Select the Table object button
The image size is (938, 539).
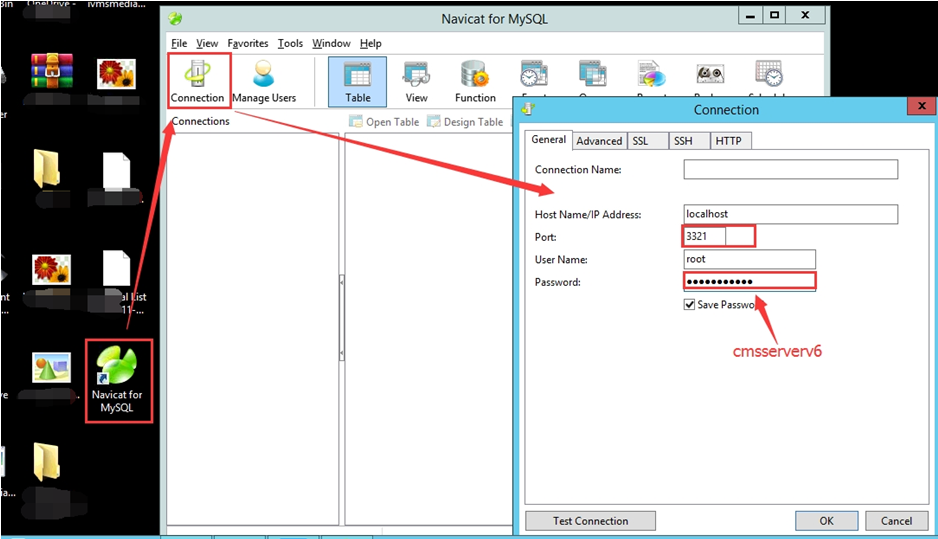point(358,81)
